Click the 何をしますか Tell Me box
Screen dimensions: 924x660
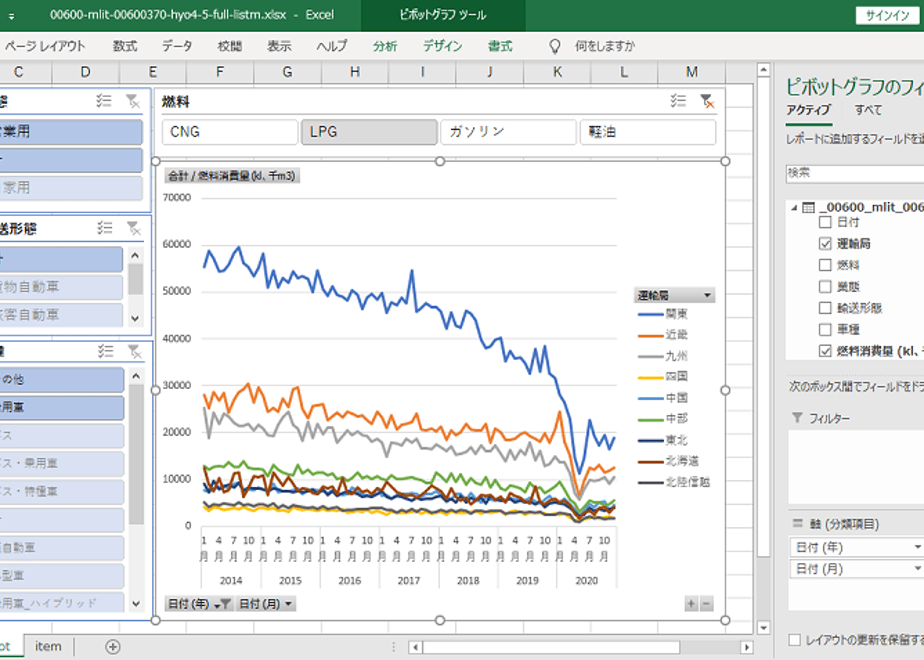pos(605,46)
